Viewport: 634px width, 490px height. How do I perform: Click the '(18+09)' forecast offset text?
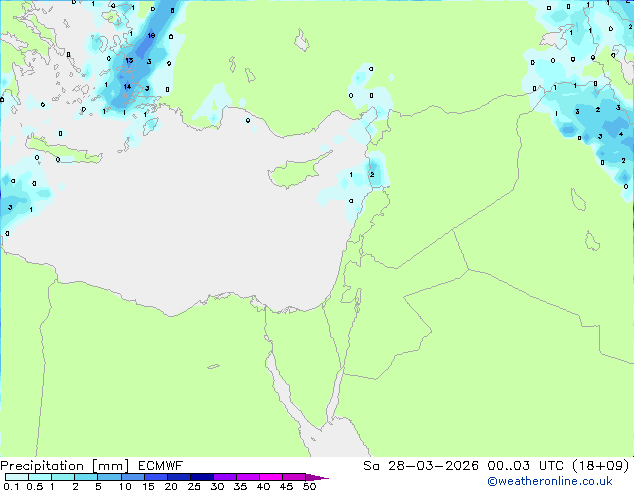601,466
